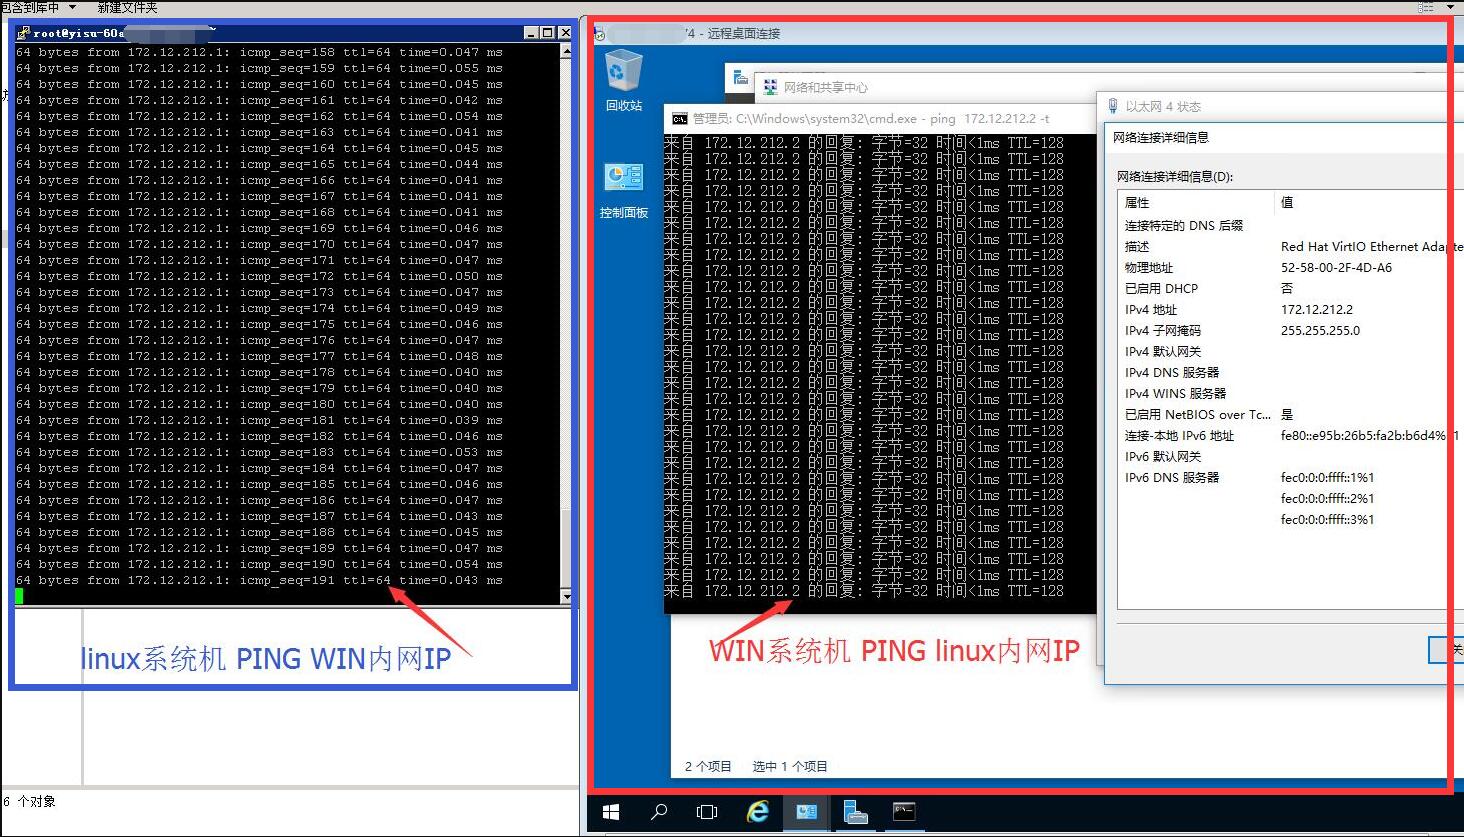Open Task View on the taskbar

coord(707,812)
